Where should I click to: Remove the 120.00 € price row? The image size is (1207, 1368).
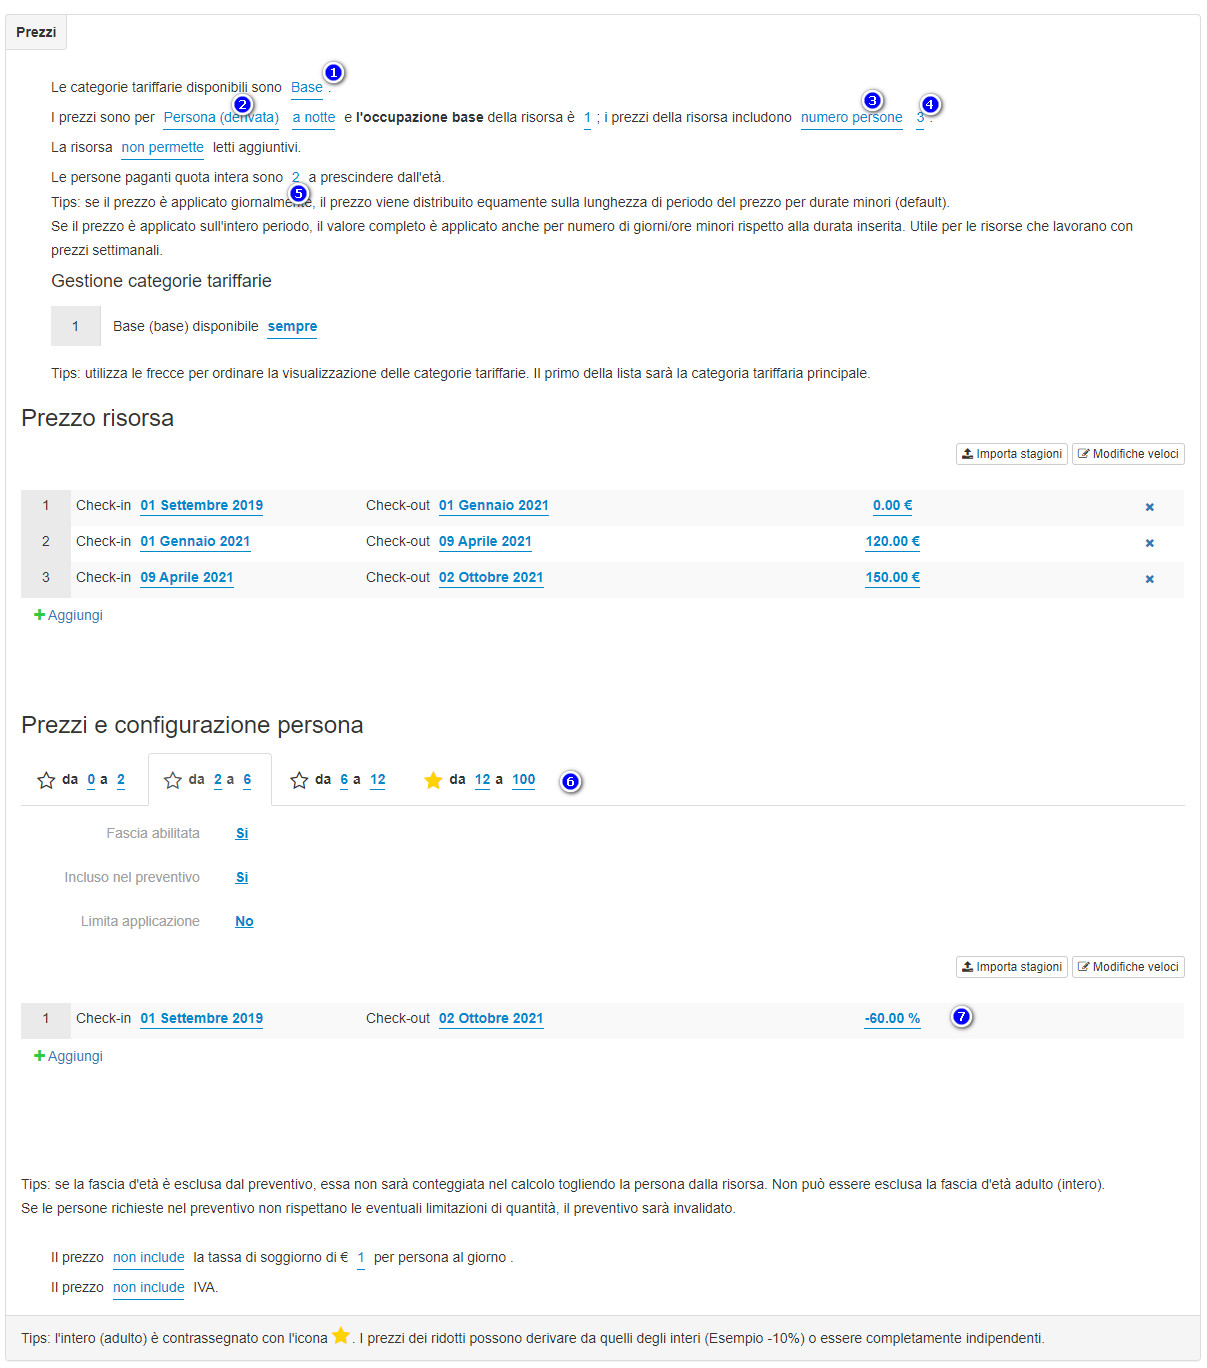tap(1149, 543)
